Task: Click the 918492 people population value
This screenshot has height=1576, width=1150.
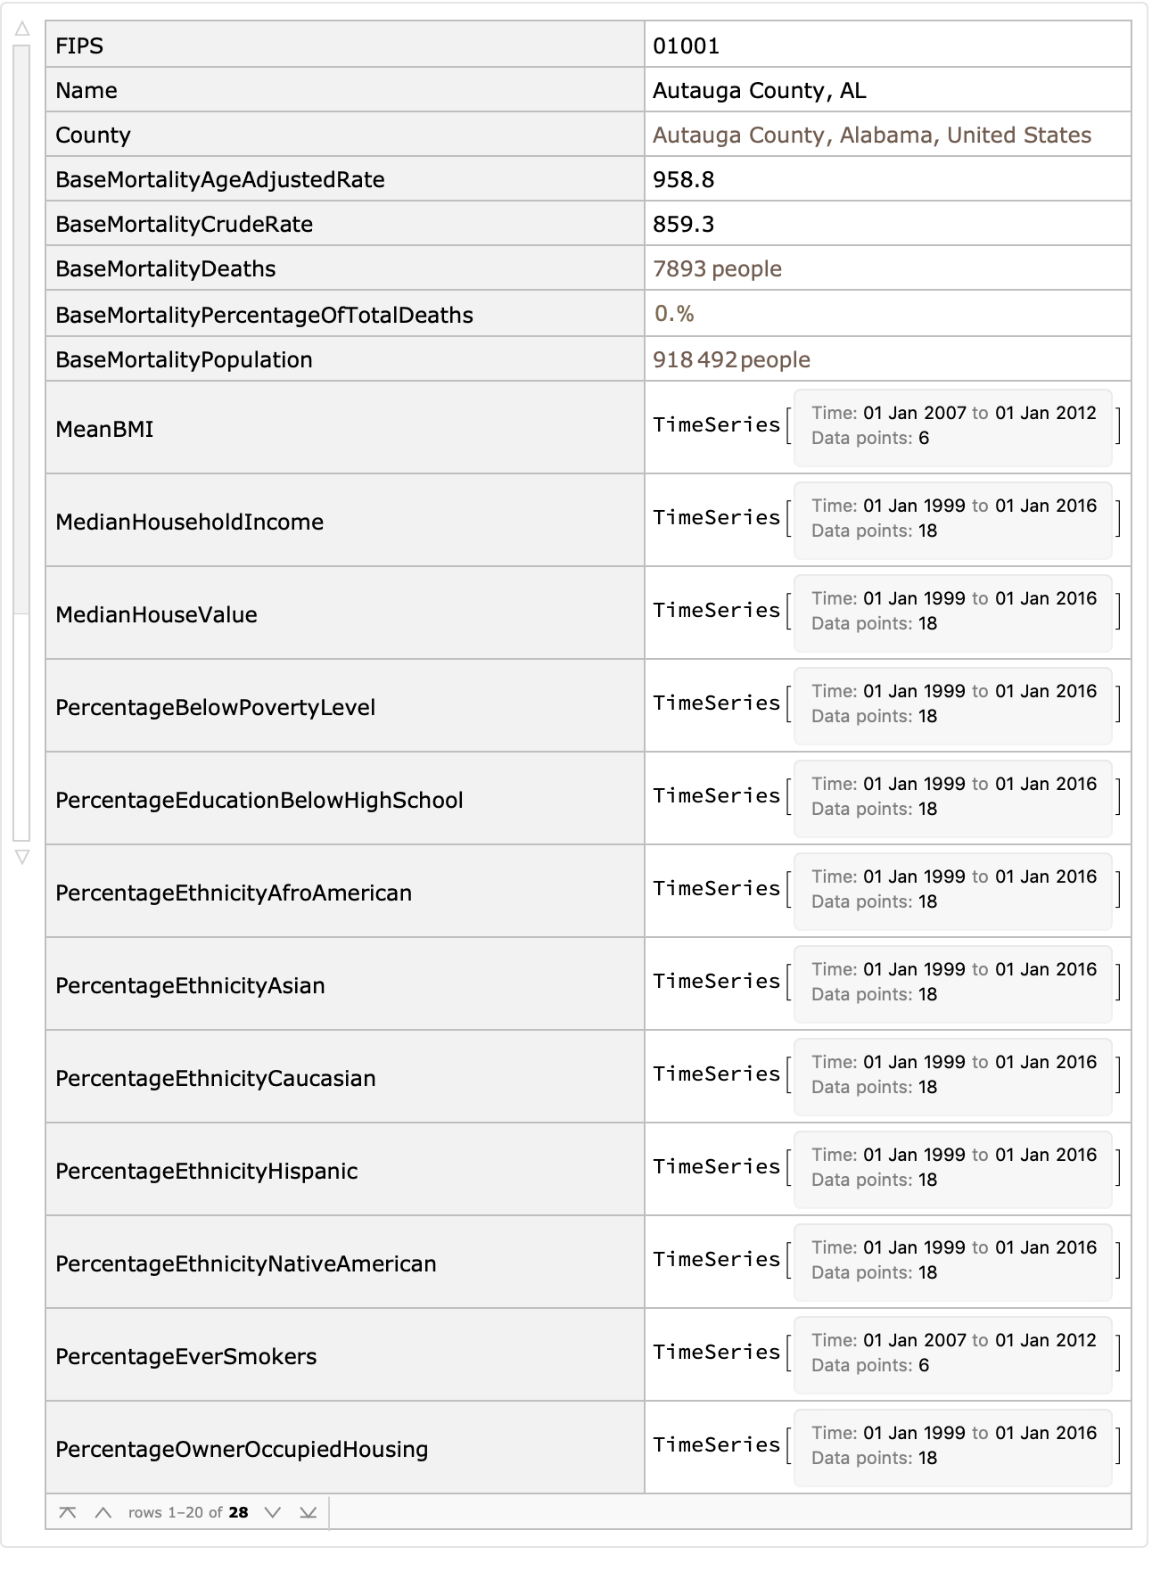Action: coord(731,360)
